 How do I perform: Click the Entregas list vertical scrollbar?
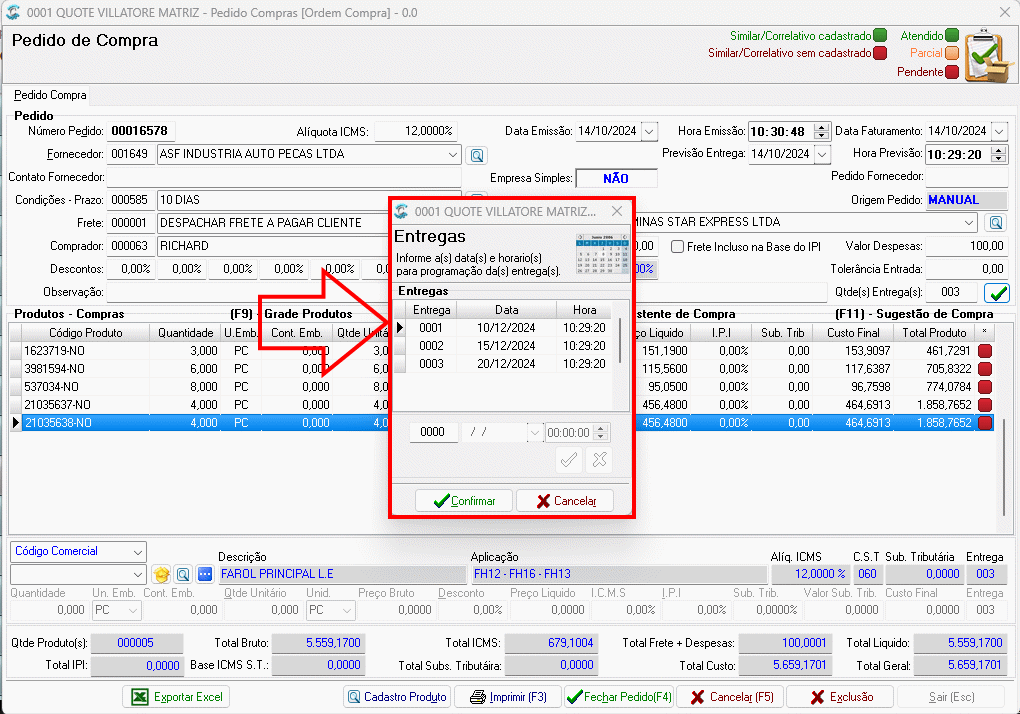(x=622, y=341)
